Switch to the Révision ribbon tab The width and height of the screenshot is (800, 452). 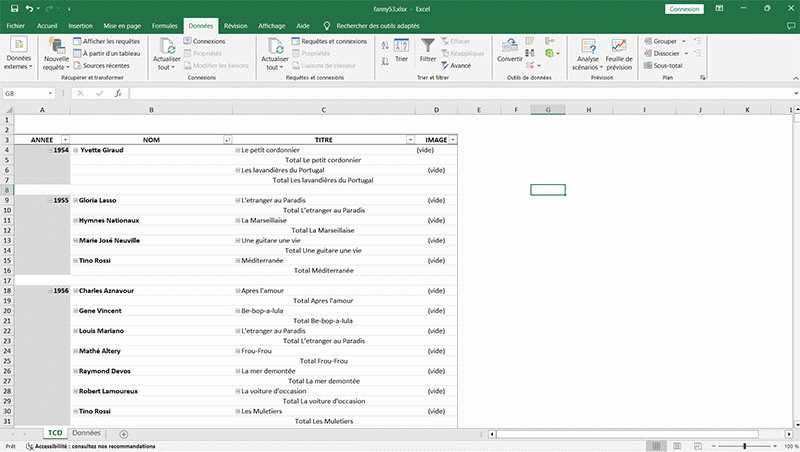(x=235, y=24)
